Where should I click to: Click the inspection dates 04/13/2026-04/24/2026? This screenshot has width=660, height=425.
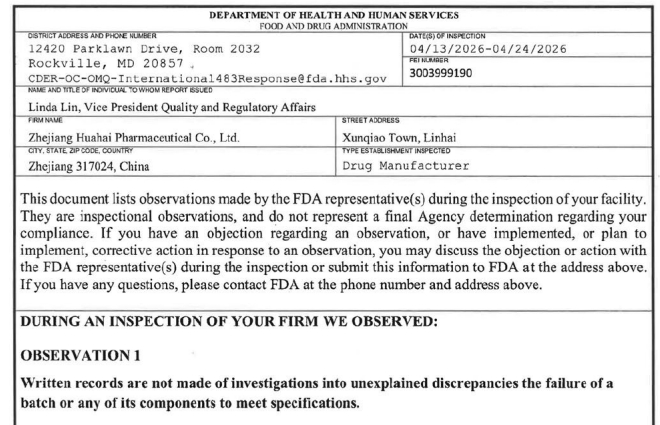pos(488,49)
